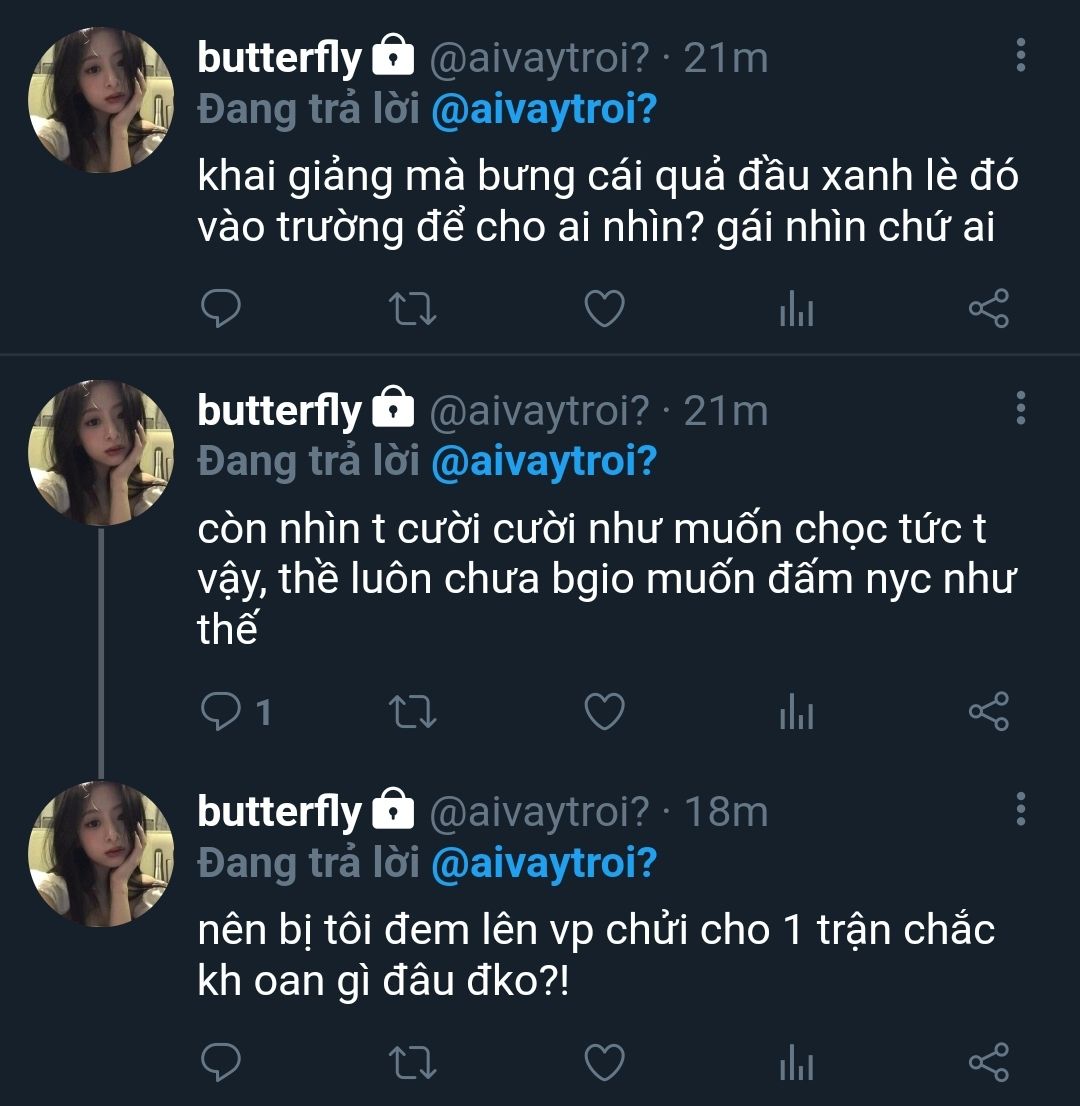The width and height of the screenshot is (1080, 1106).
Task: Retweet the 'khai giảng' tweet
Action: (x=412, y=311)
